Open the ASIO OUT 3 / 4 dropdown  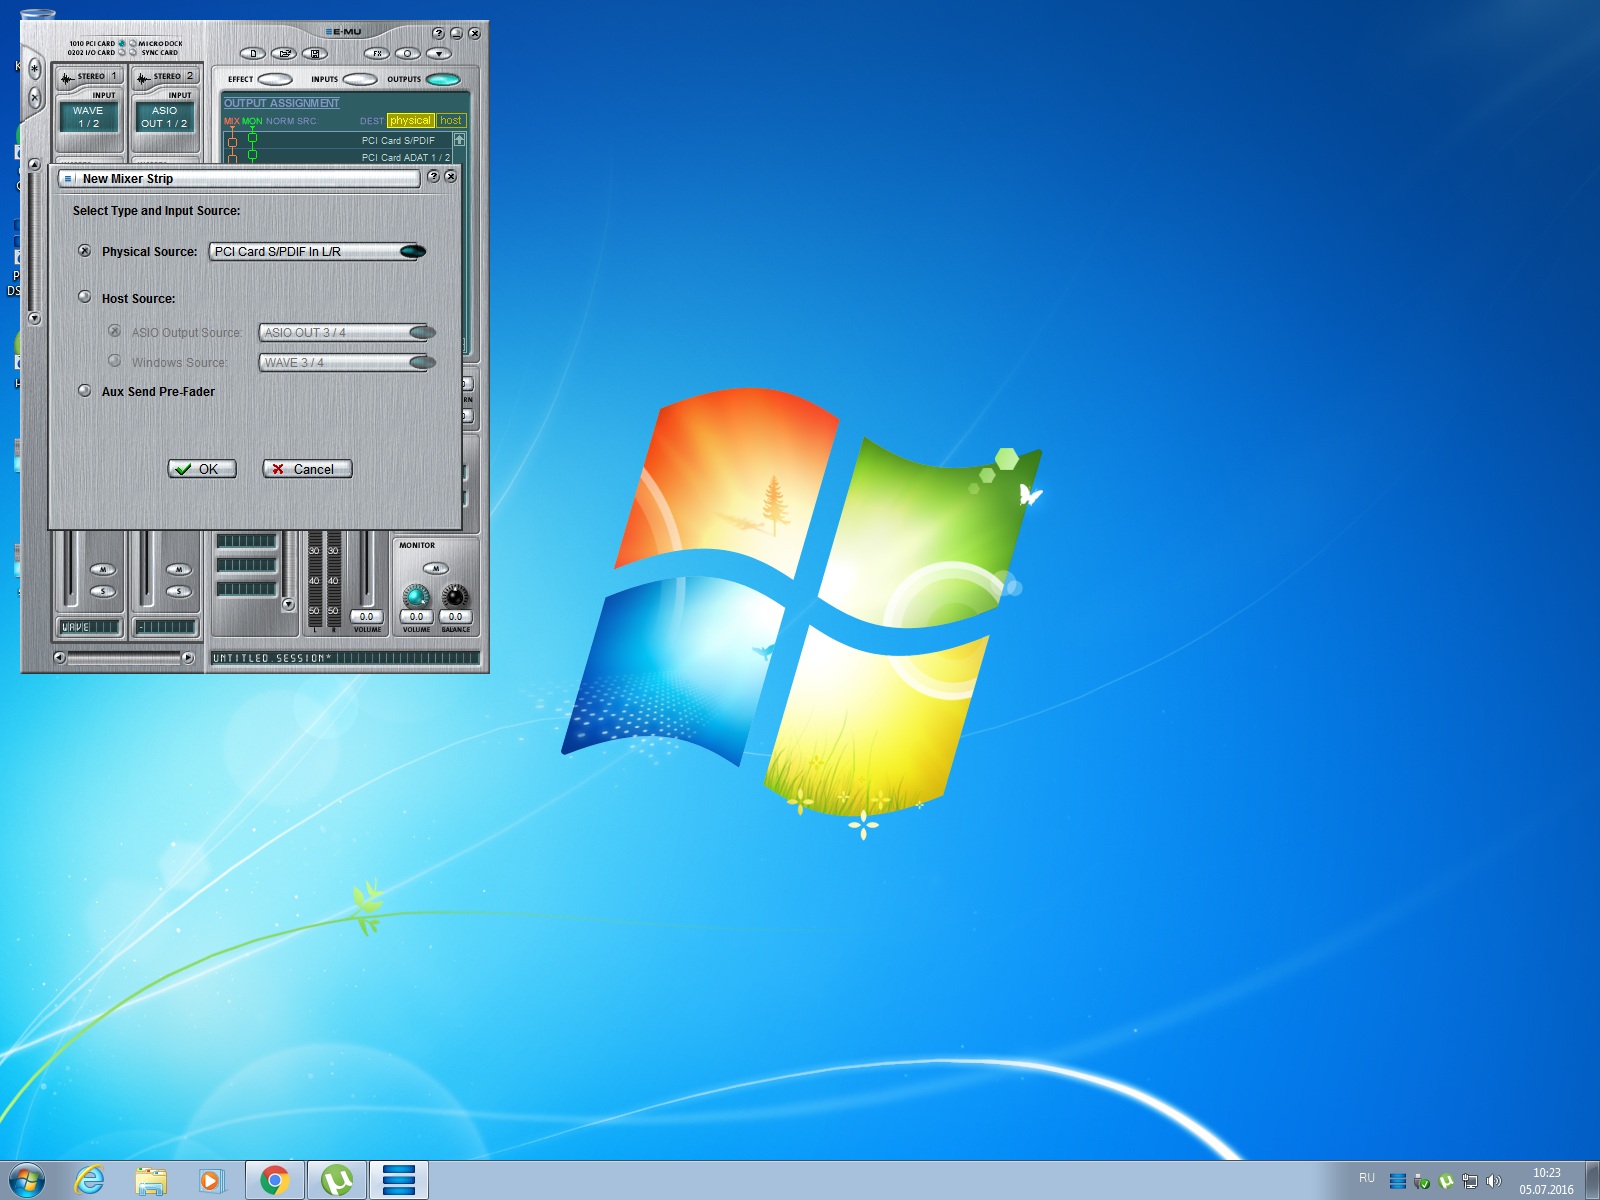(347, 332)
